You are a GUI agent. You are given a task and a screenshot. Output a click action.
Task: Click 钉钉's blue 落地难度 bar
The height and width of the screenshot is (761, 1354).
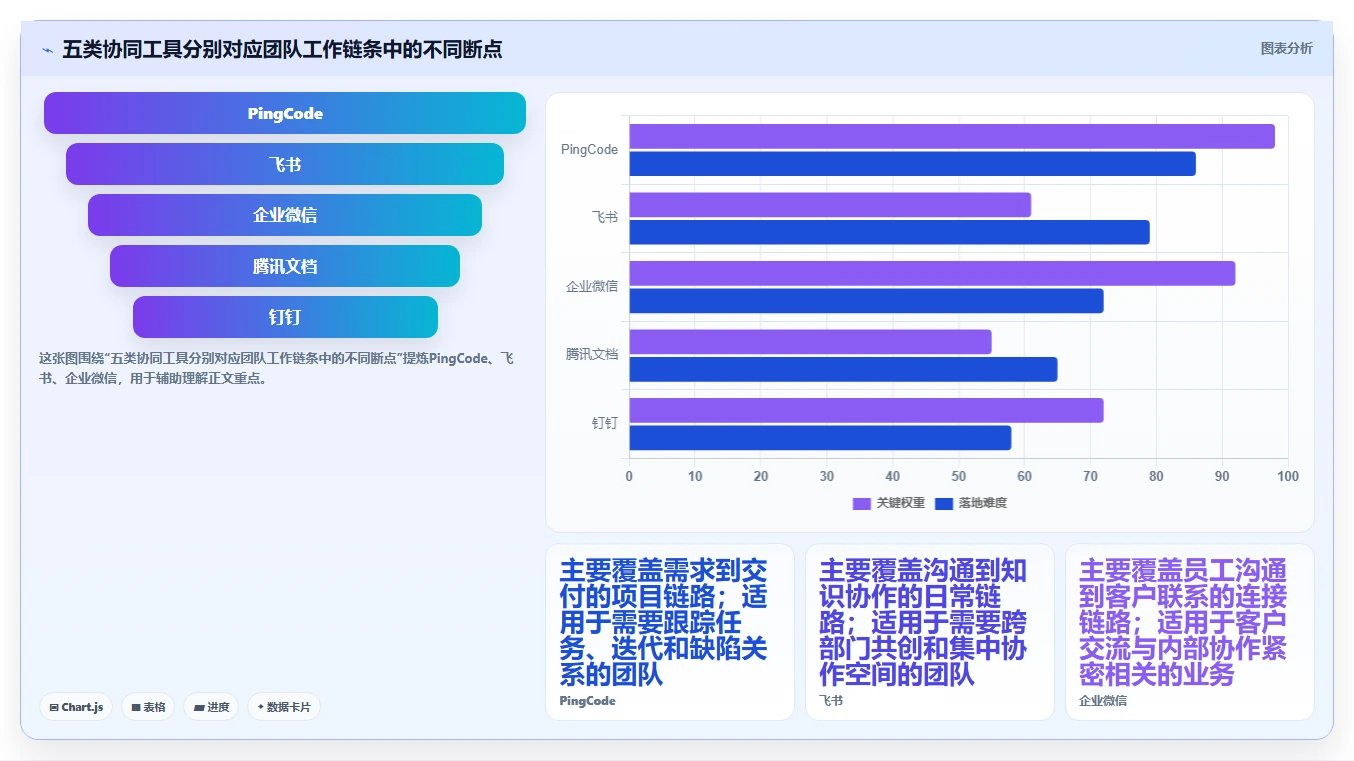[x=820, y=438]
